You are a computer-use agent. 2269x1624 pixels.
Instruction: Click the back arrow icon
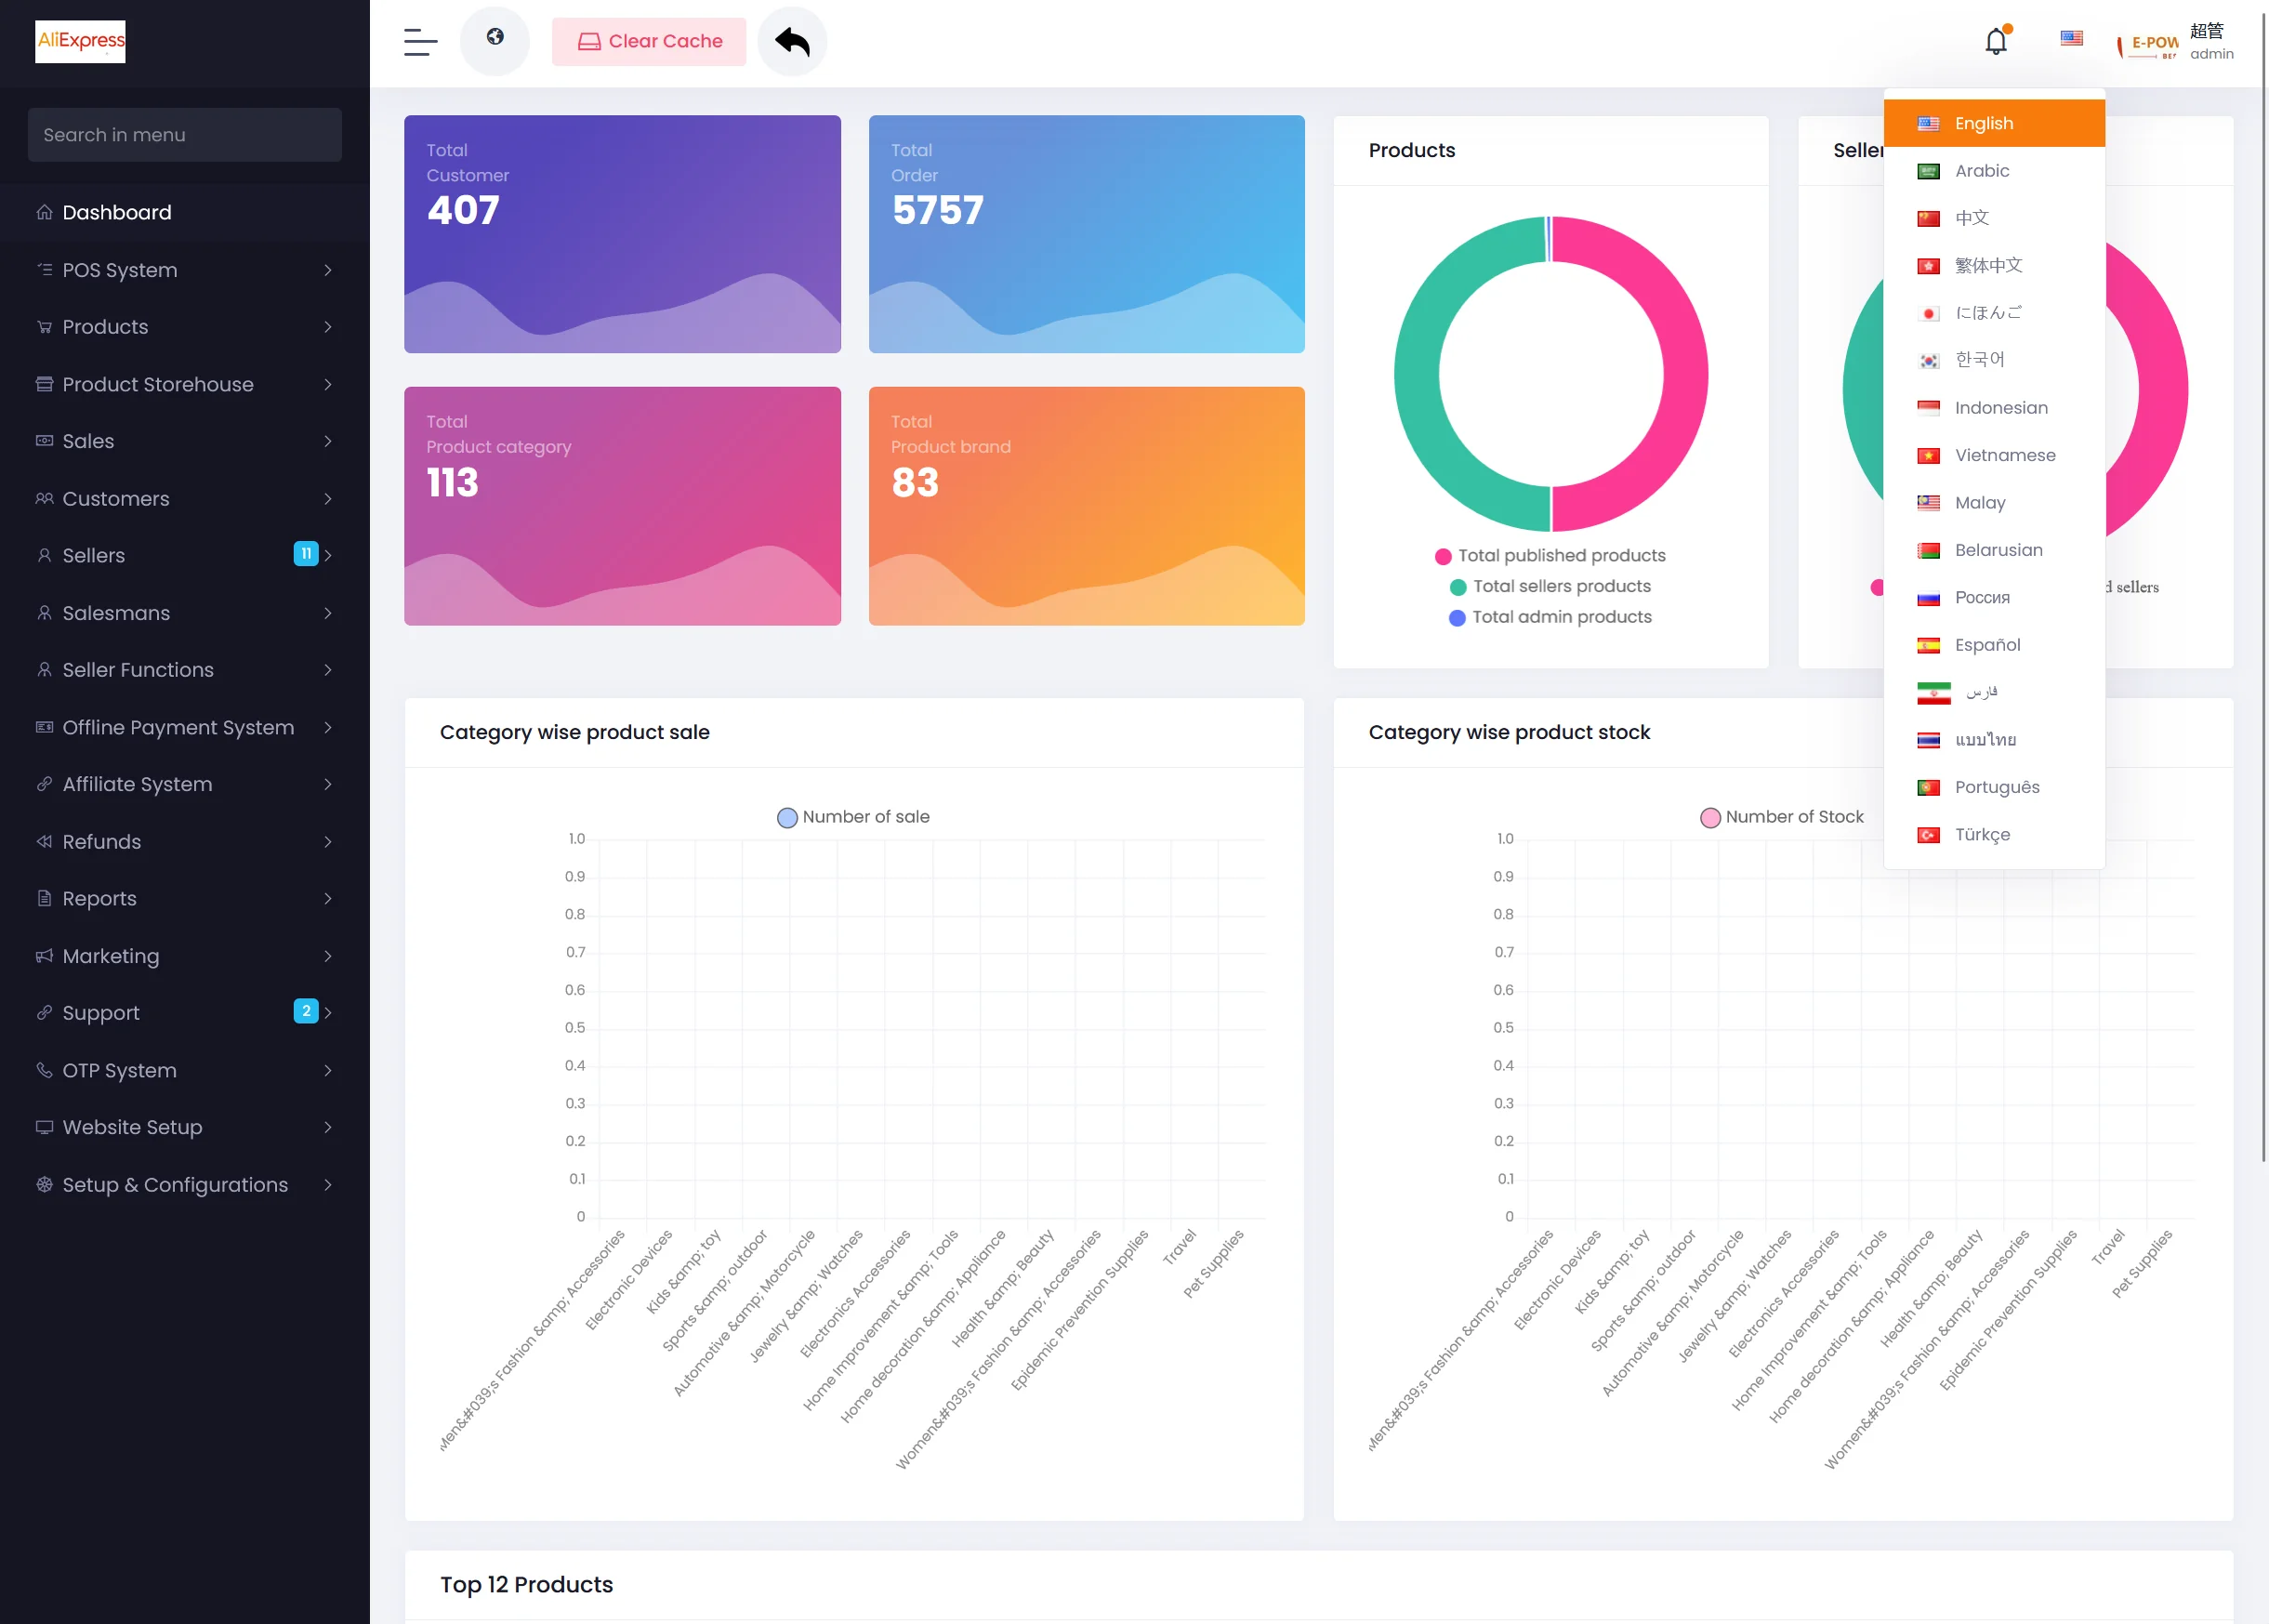click(792, 42)
